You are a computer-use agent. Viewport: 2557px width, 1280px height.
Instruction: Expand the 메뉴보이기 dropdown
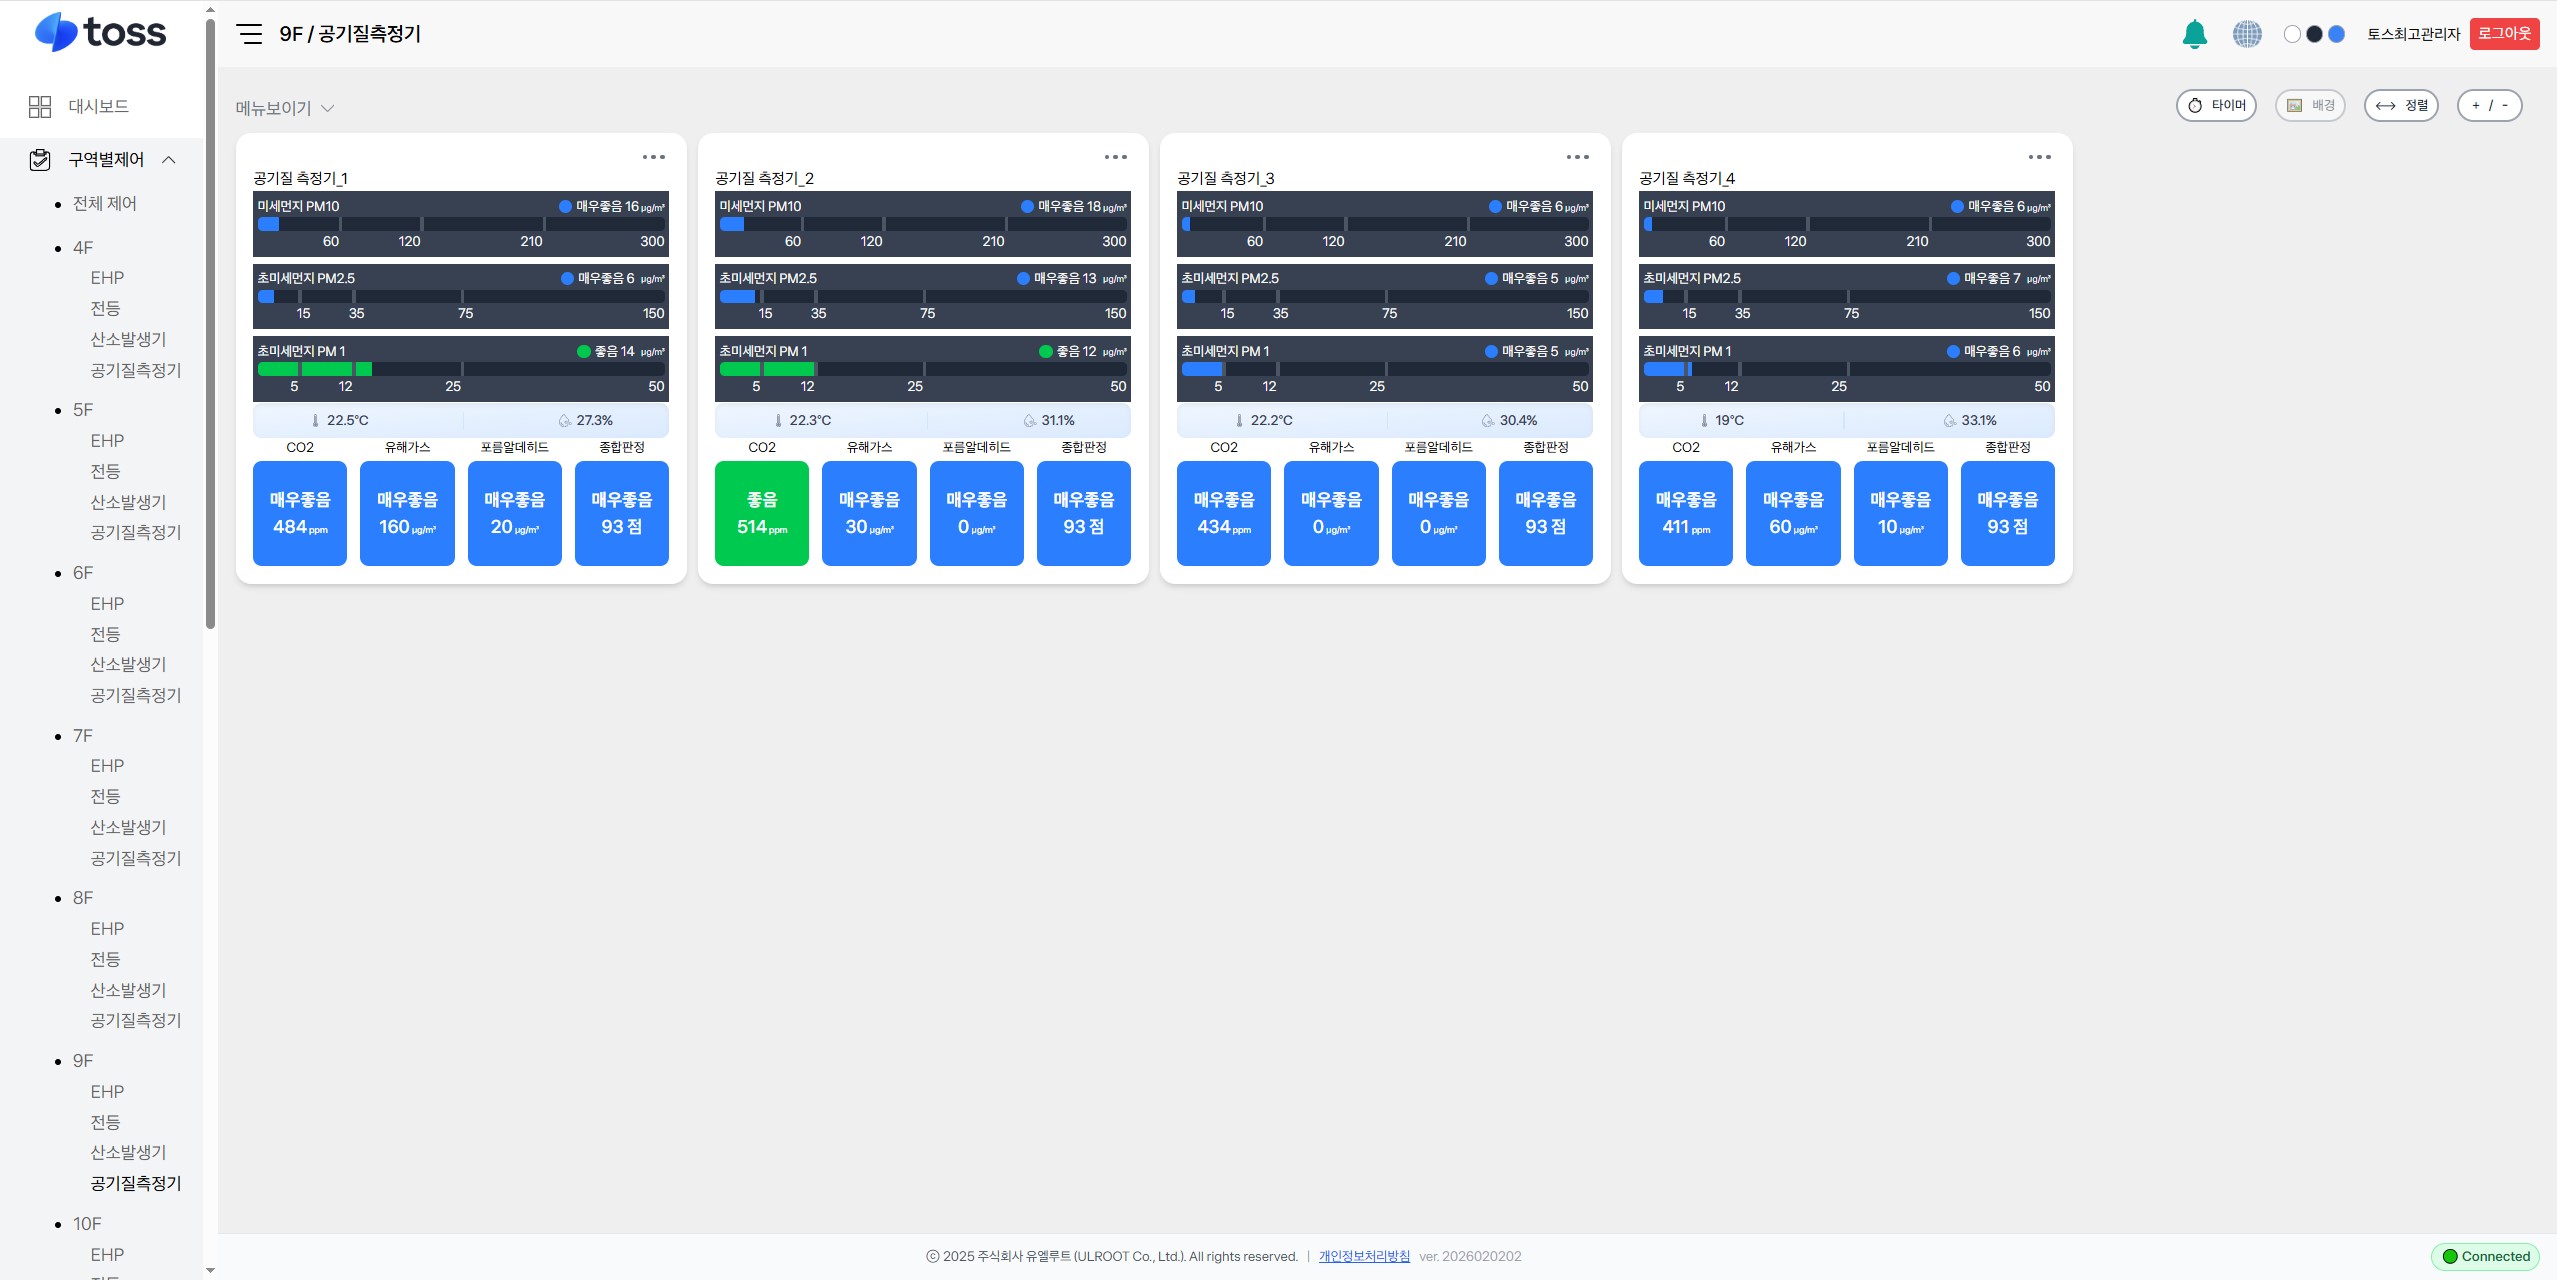click(x=285, y=108)
